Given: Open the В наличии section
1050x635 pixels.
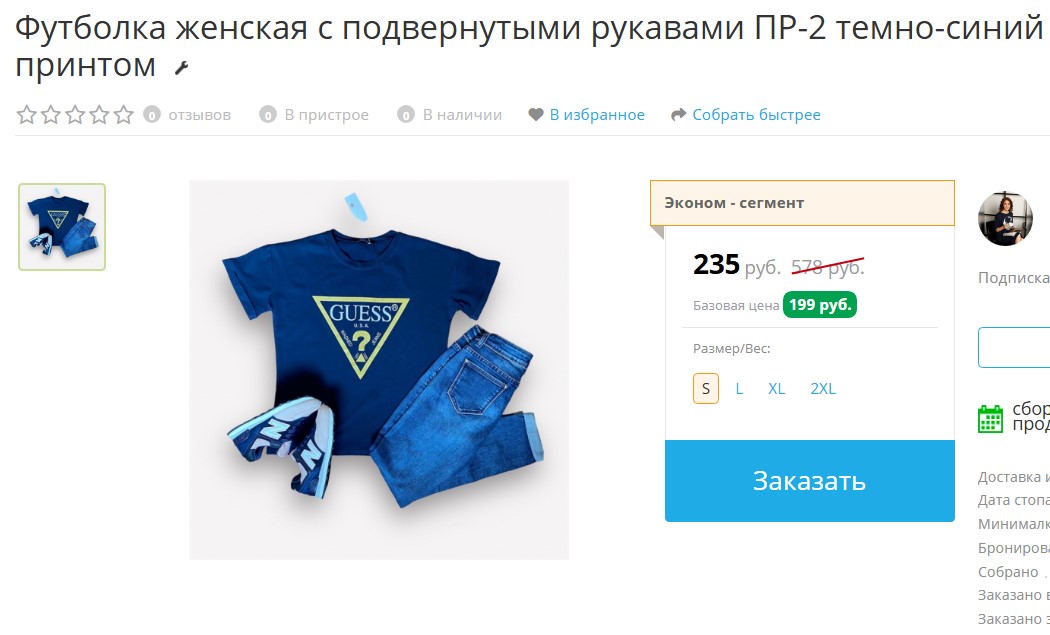Looking at the screenshot, I should coord(462,115).
